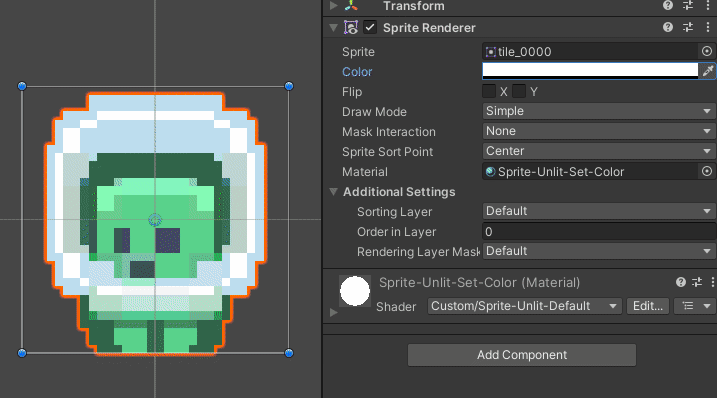Expand the Transform component

point(334,5)
